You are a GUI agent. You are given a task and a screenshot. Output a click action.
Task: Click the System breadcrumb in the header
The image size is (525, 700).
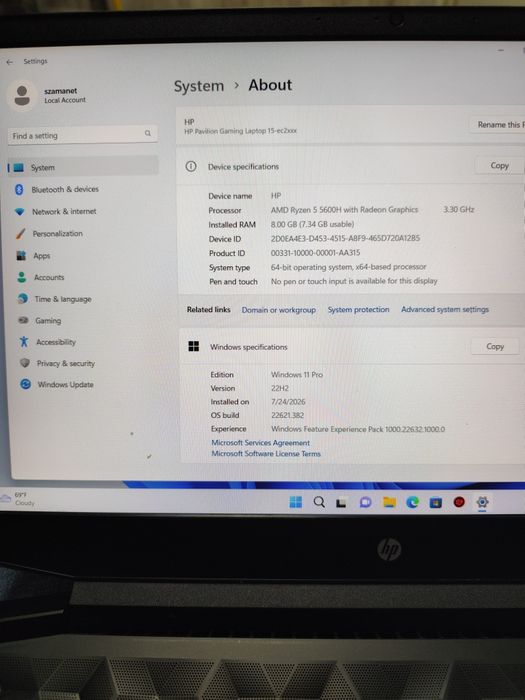coord(199,86)
